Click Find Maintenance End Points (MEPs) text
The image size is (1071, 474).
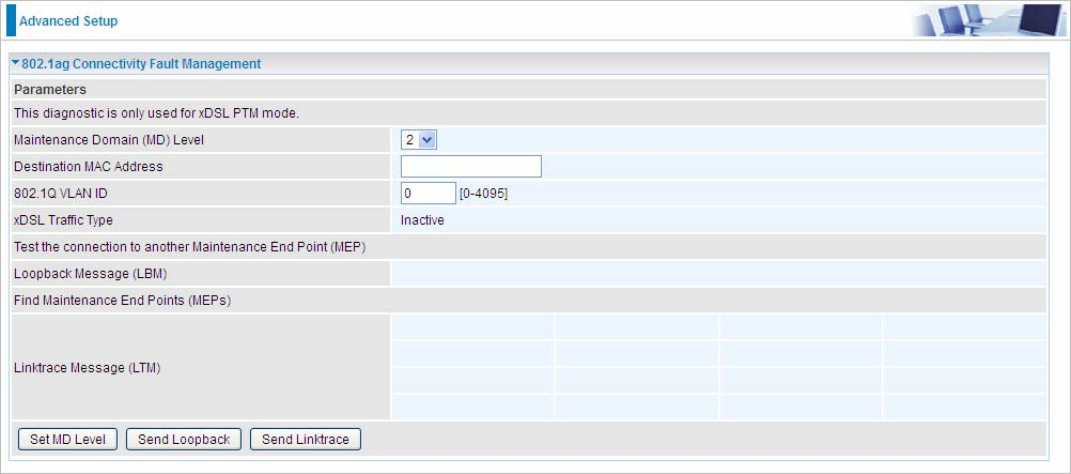[x=122, y=301]
